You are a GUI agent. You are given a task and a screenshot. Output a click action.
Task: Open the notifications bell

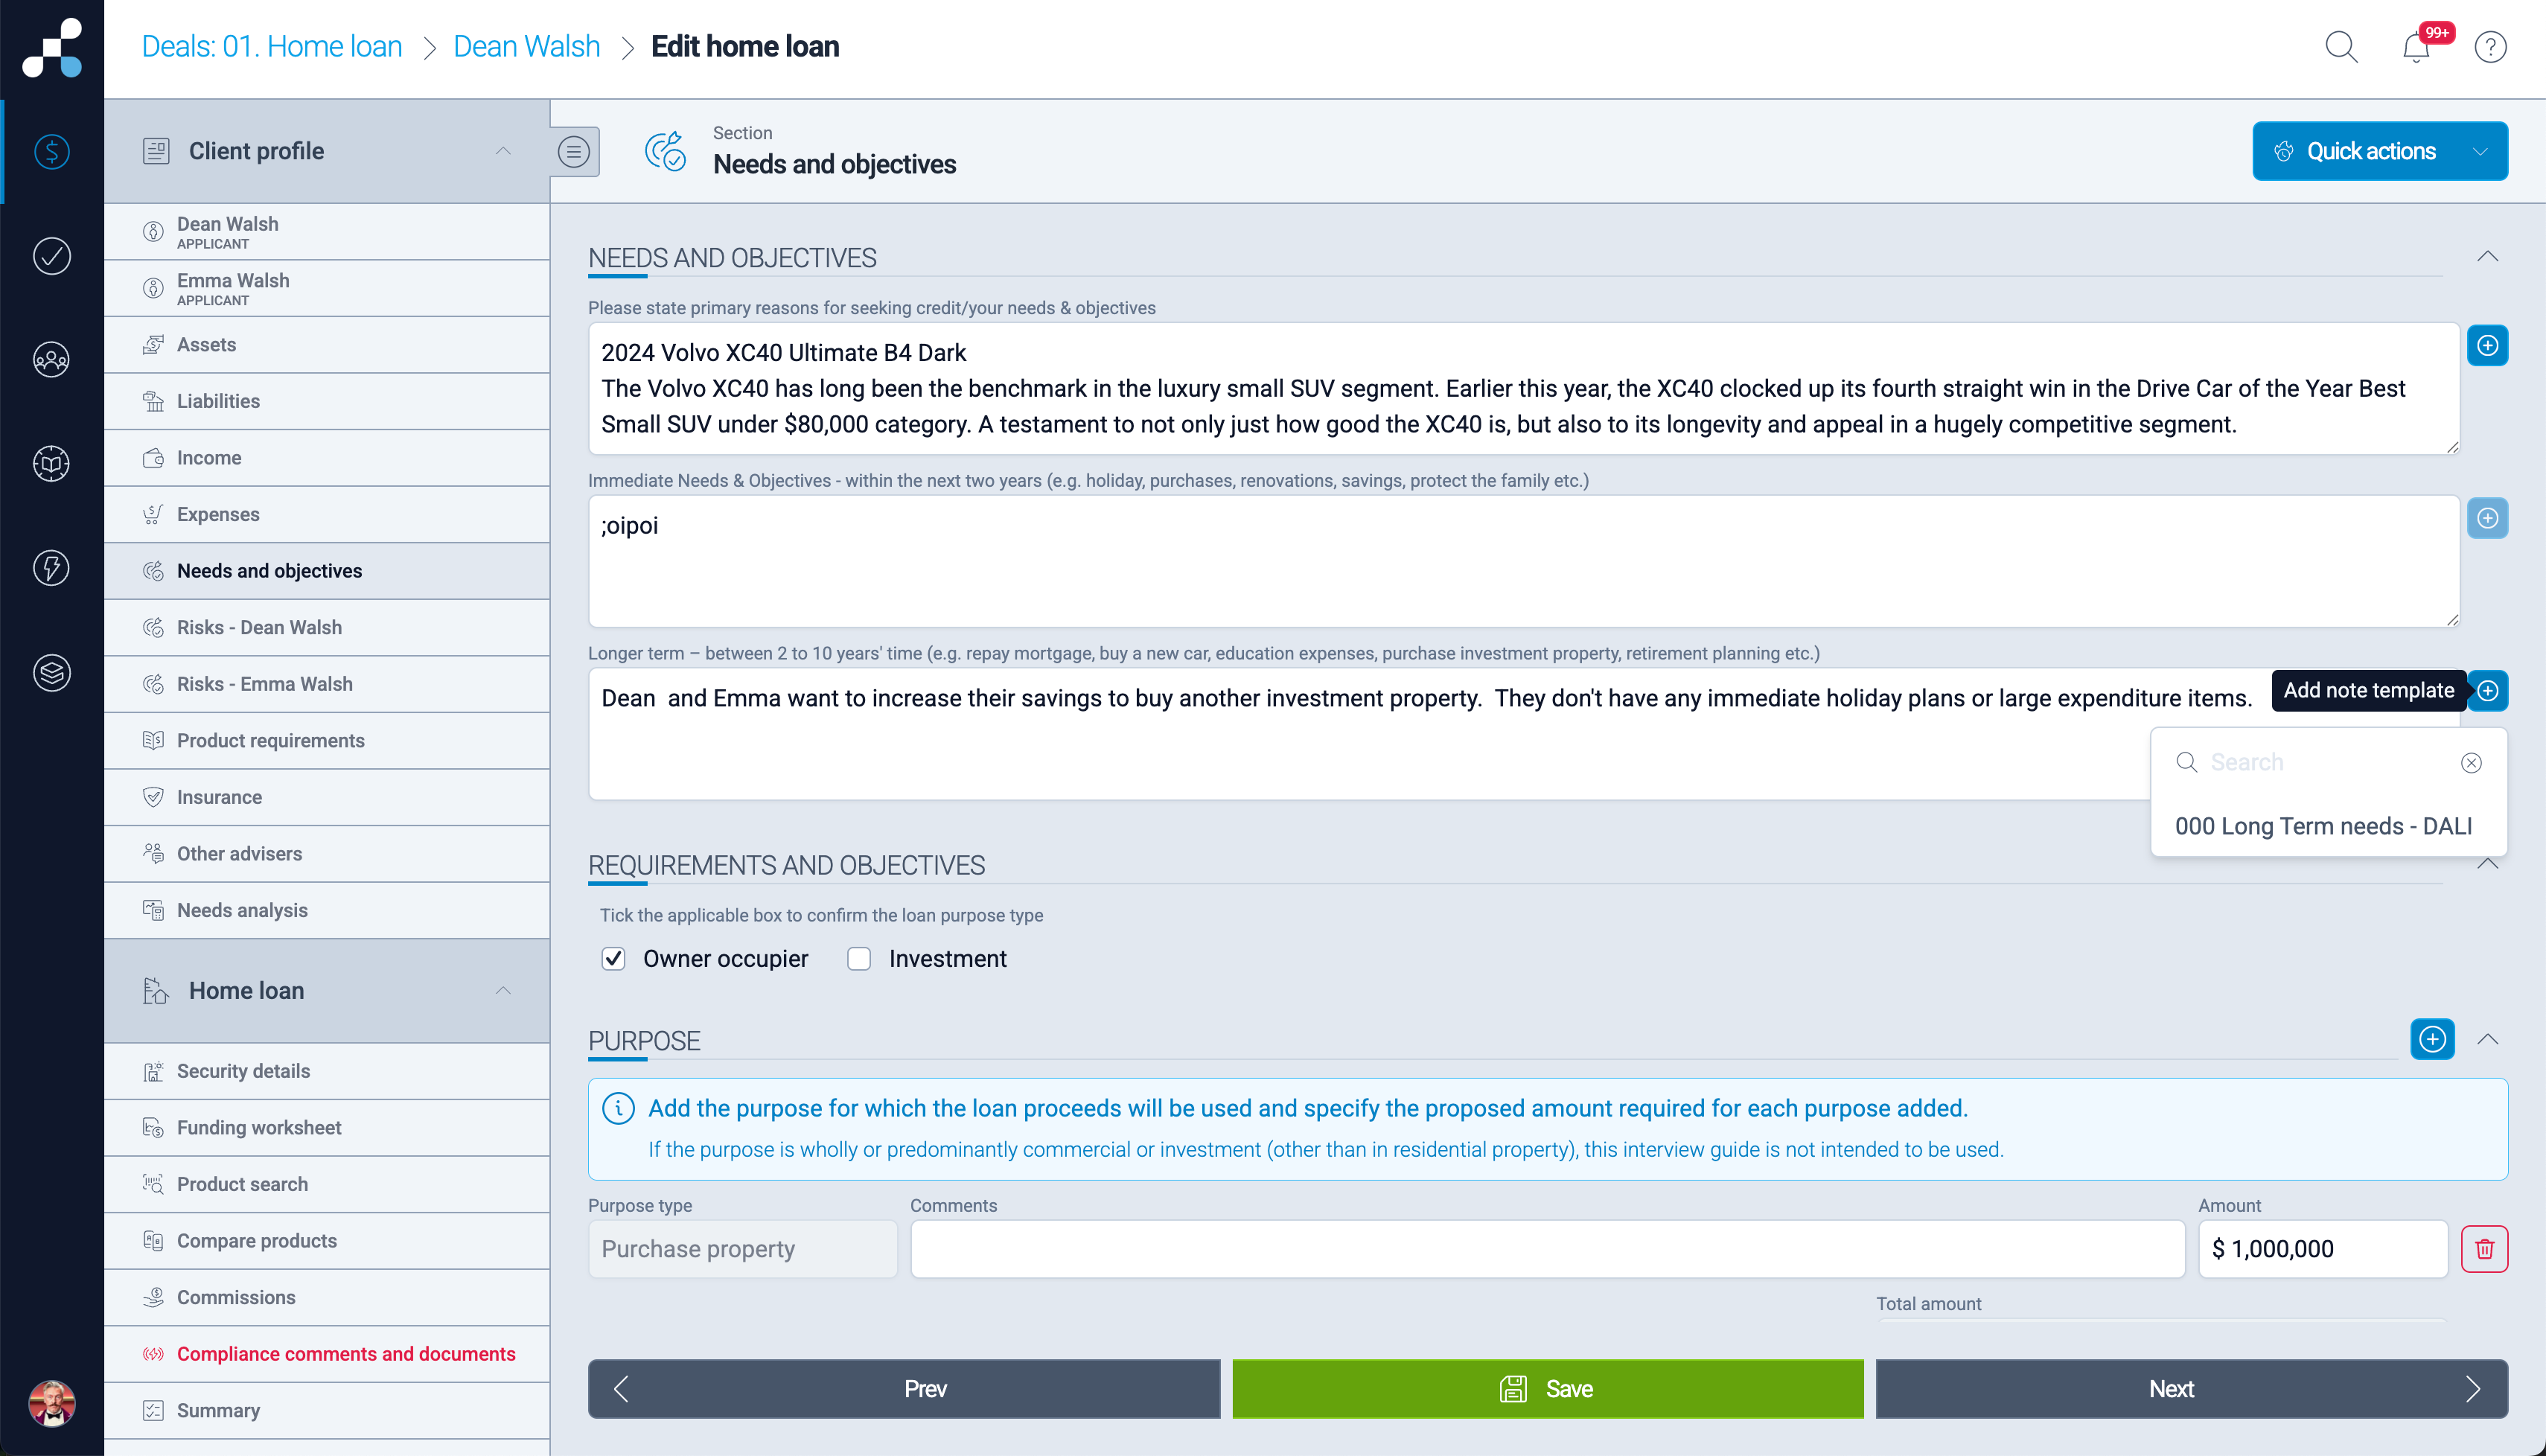(x=2416, y=47)
